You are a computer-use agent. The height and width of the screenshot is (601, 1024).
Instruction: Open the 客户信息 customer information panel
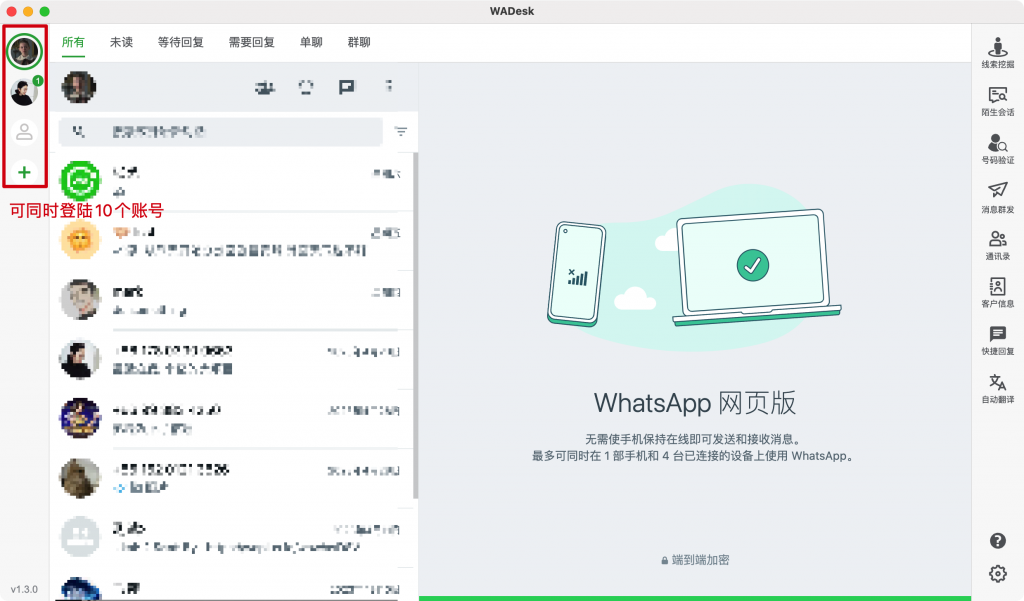[x=997, y=294]
